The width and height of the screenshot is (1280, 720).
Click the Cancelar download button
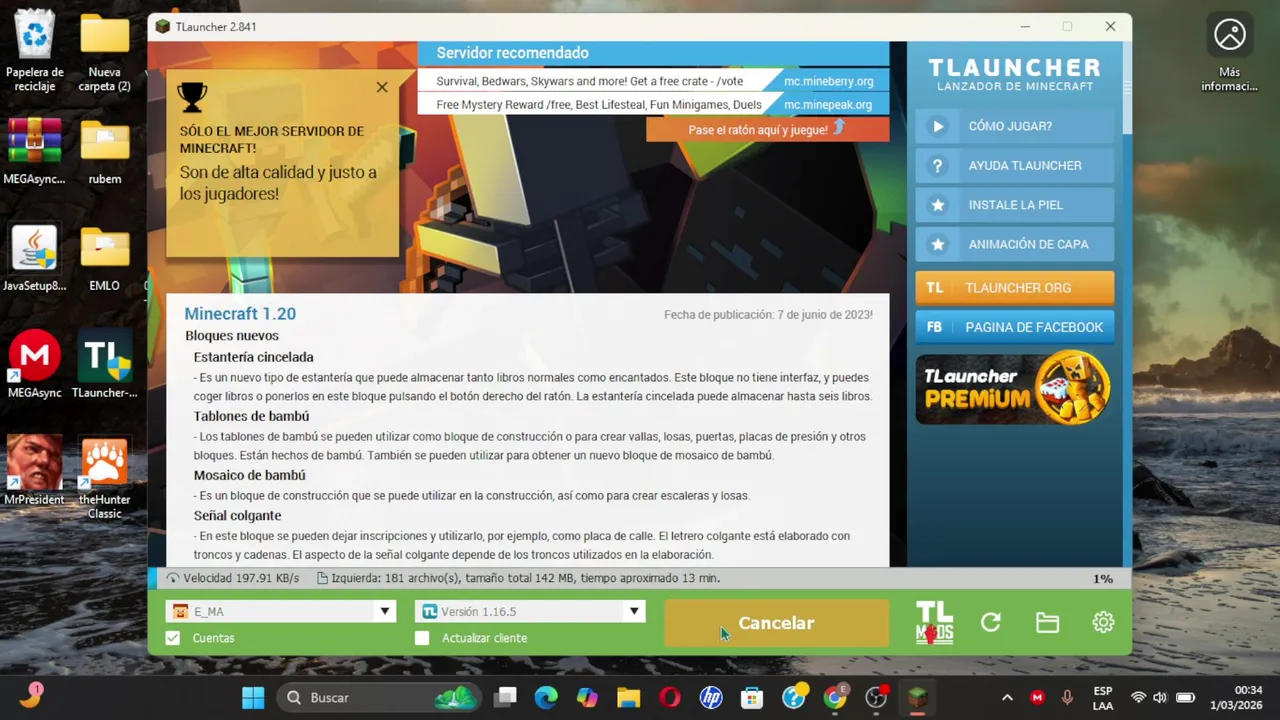(x=776, y=623)
